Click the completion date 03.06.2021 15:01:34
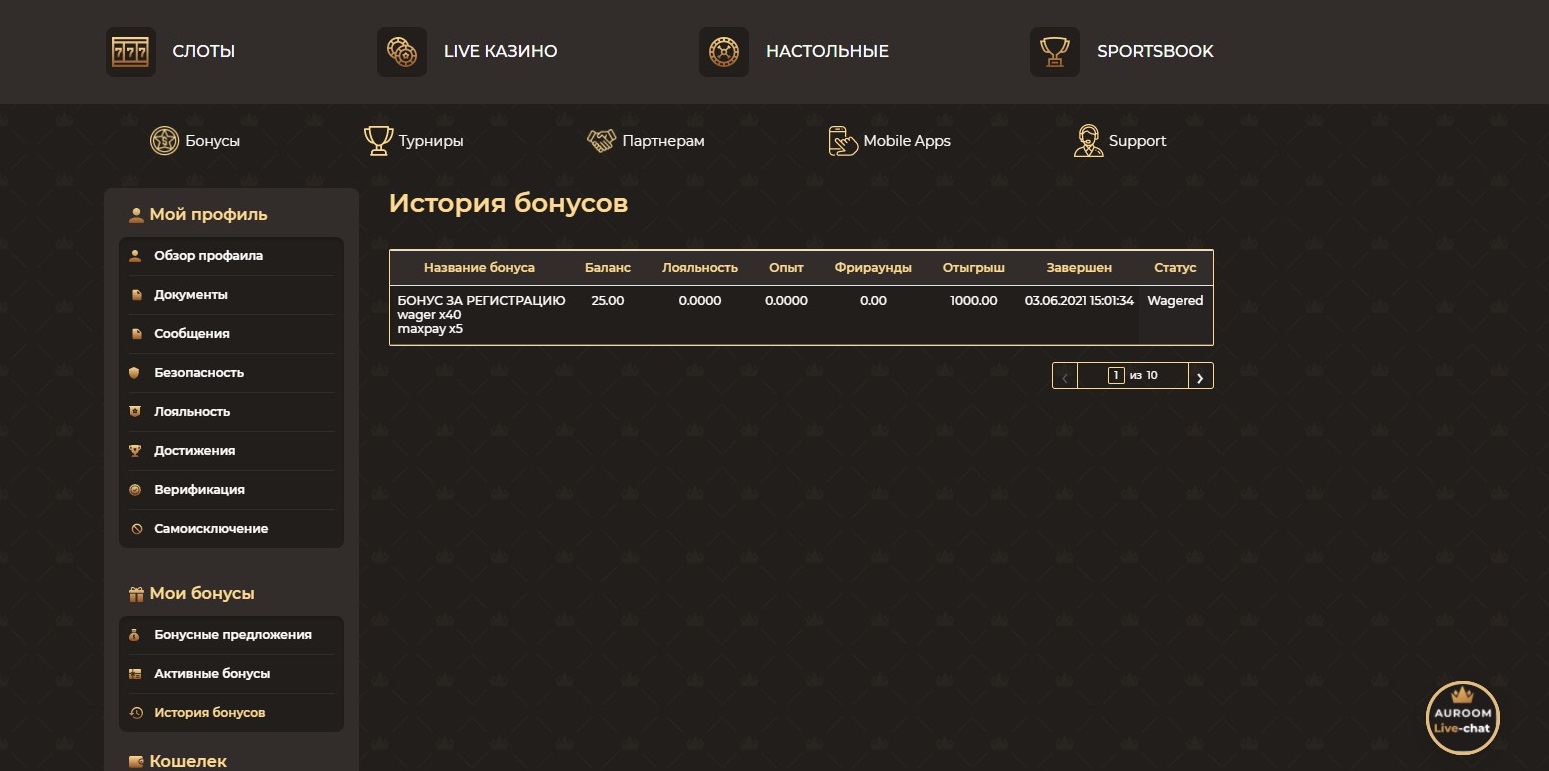Viewport: 1549px width, 771px height. click(1079, 301)
